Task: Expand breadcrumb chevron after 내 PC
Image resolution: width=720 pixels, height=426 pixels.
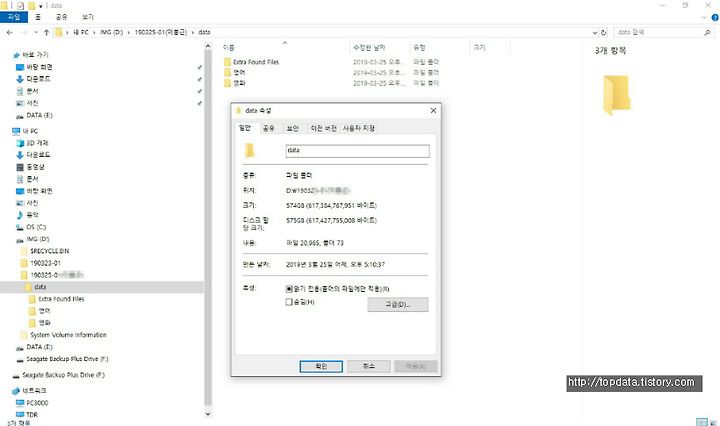Action: coord(94,33)
